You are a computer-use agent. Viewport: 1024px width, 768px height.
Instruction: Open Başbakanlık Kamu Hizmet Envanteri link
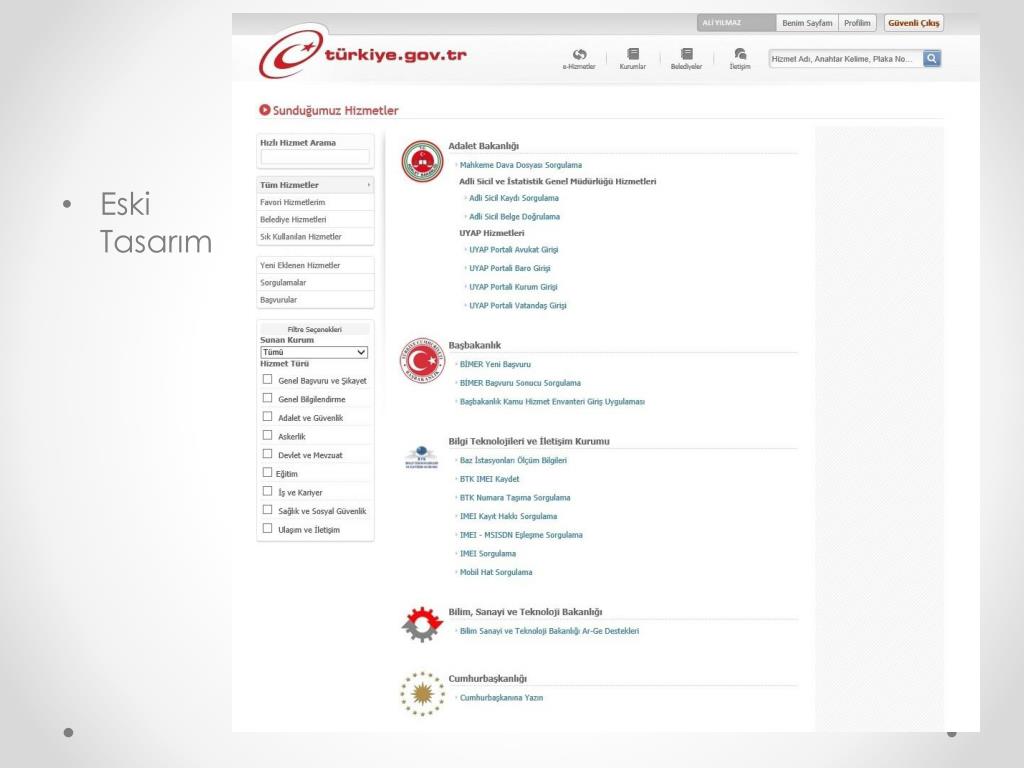(552, 402)
